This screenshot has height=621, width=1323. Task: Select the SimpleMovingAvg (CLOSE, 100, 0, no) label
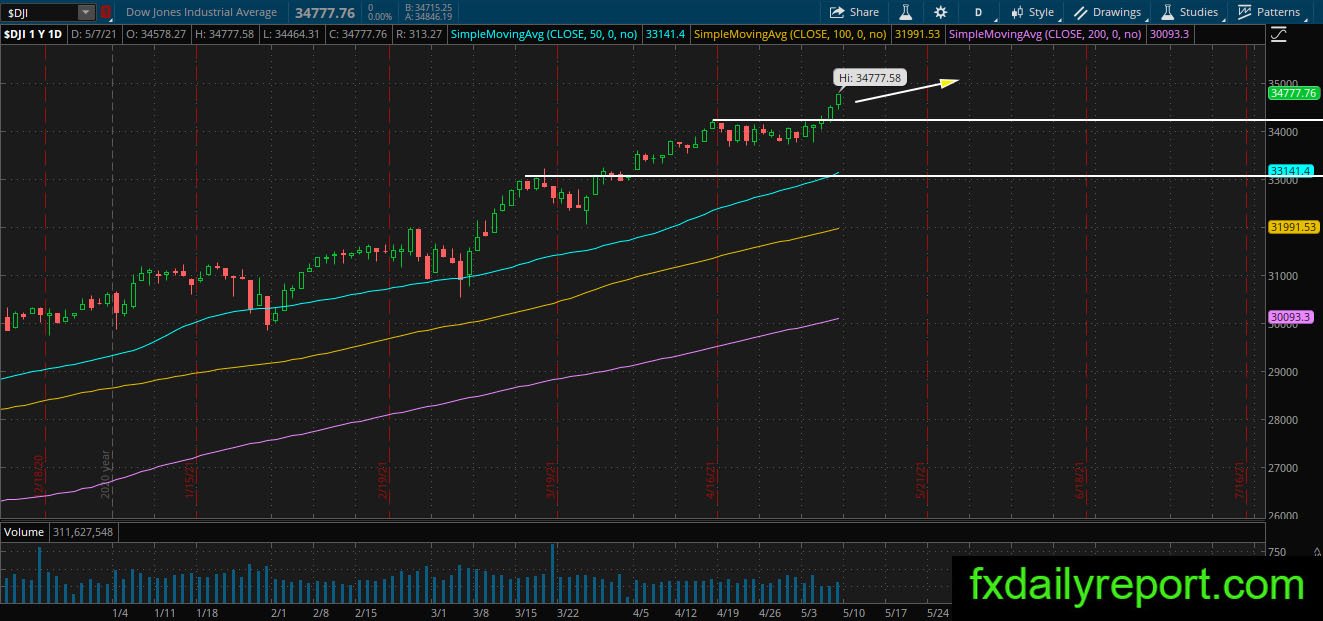(x=790, y=34)
